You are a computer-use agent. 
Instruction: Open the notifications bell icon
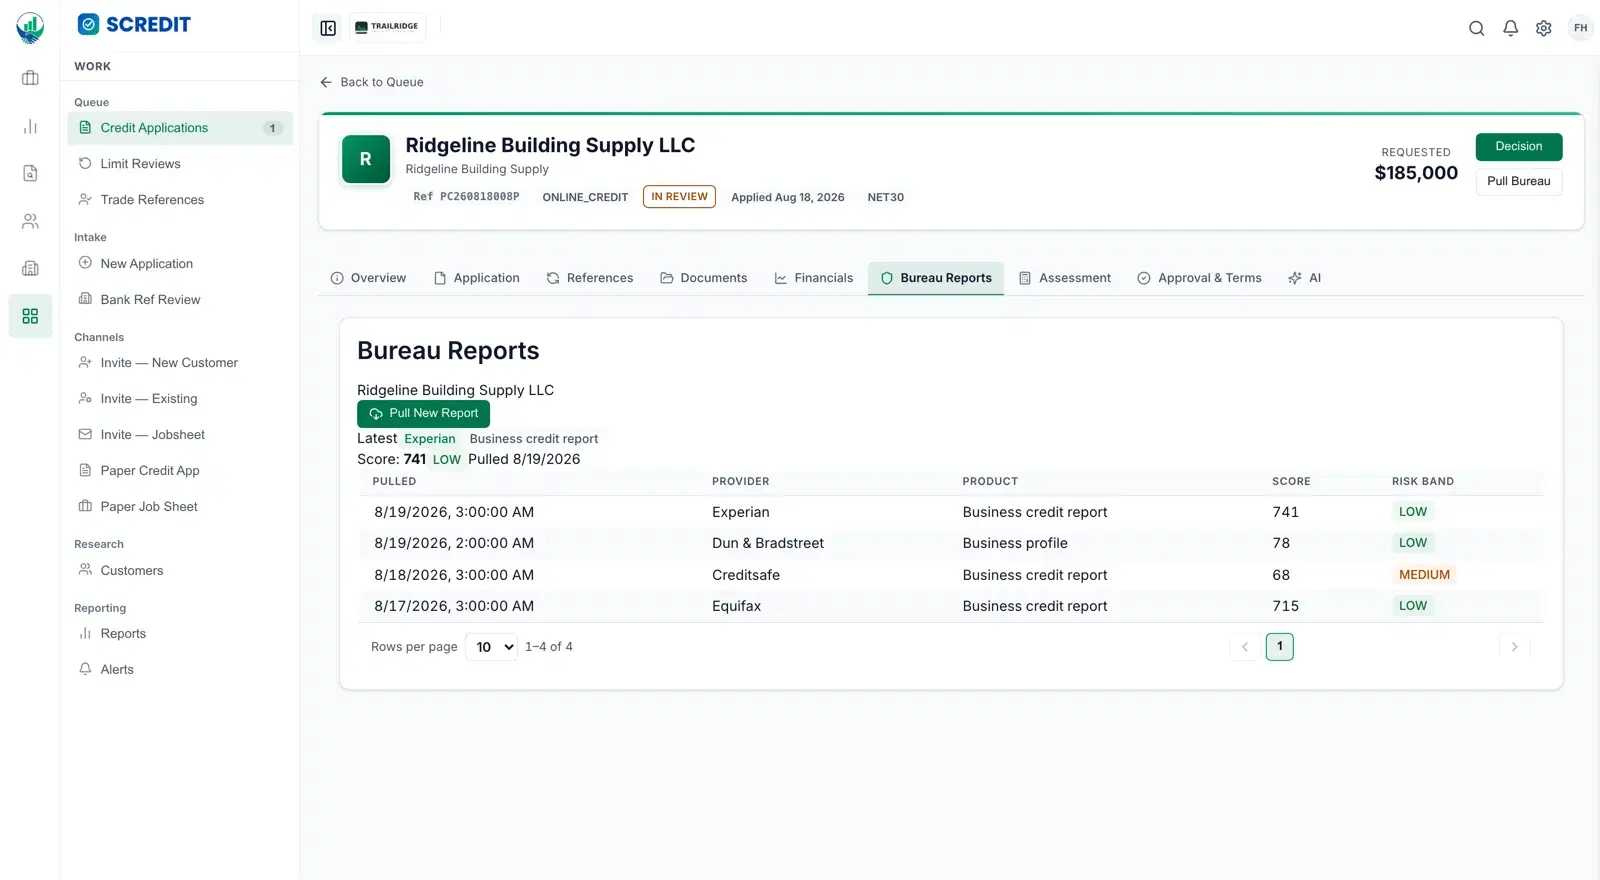pyautogui.click(x=1510, y=28)
